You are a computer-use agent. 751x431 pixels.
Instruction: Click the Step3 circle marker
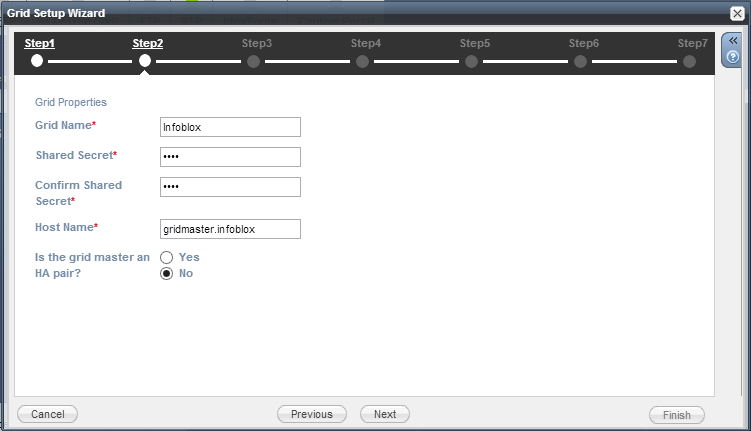click(x=254, y=61)
